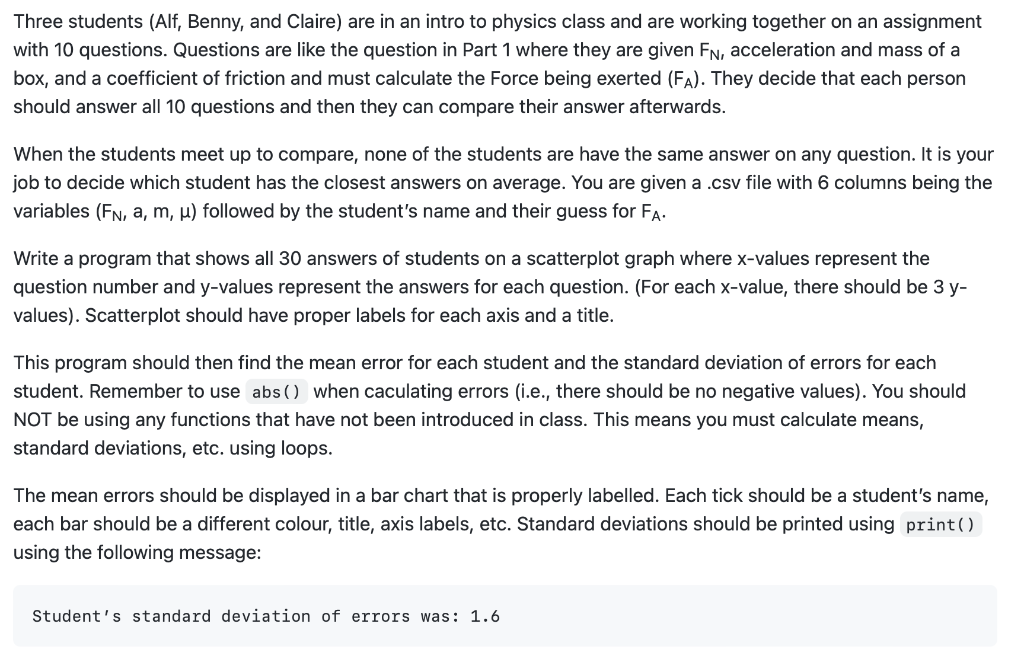Click the value 1.6 in the code block

[485, 616]
